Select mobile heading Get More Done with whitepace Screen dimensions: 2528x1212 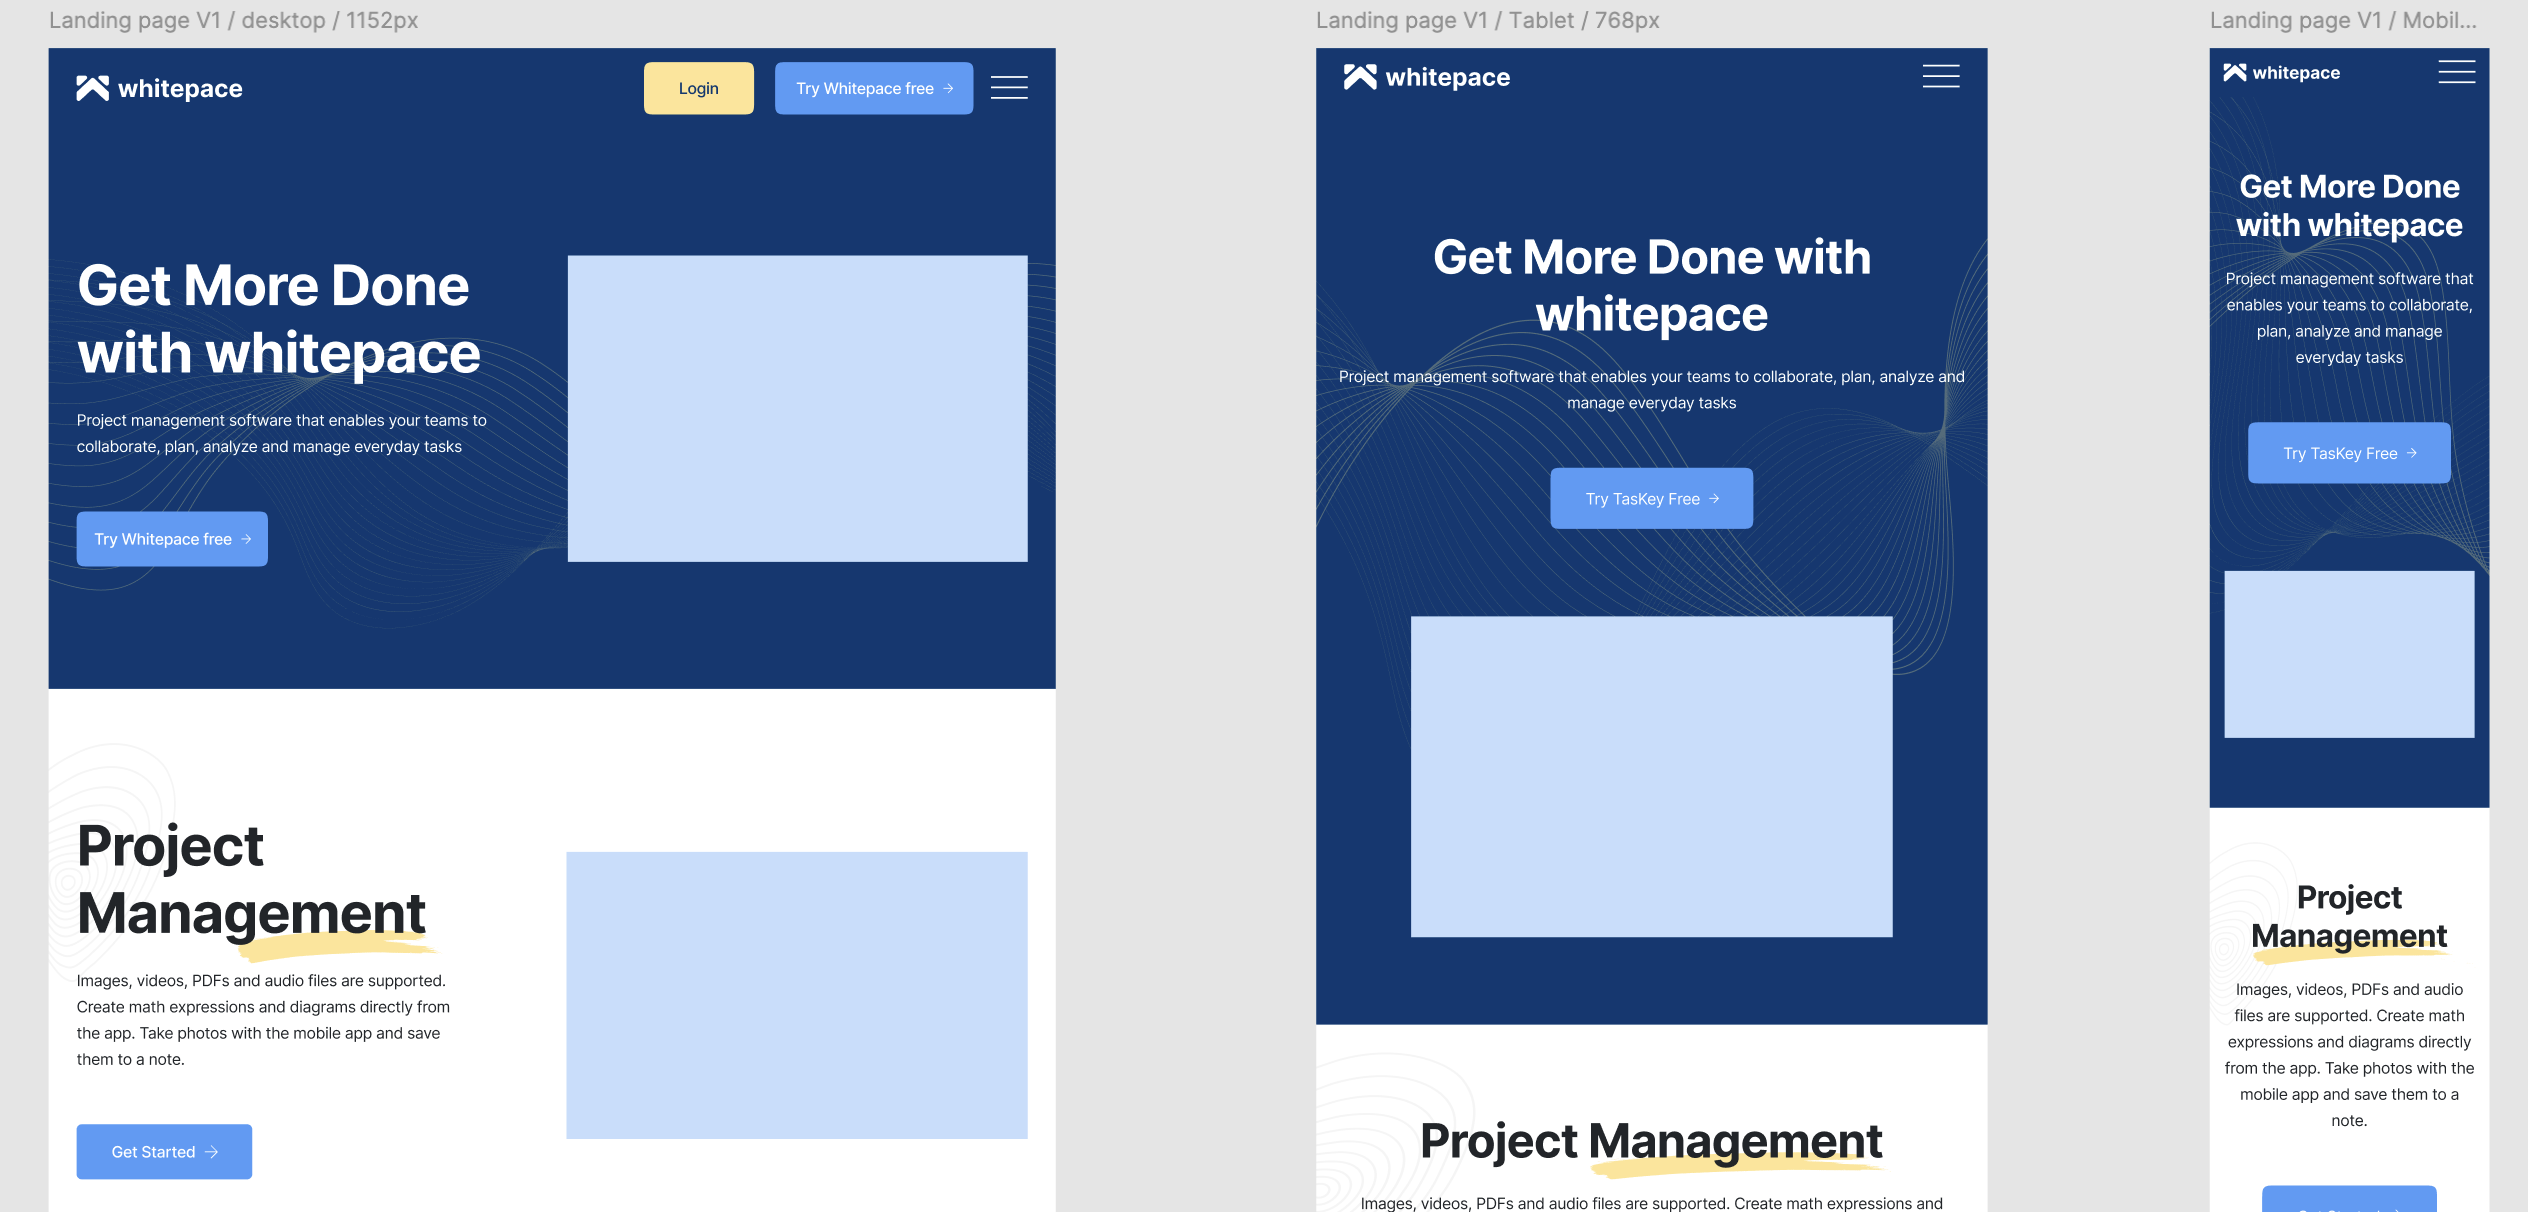(x=2349, y=205)
